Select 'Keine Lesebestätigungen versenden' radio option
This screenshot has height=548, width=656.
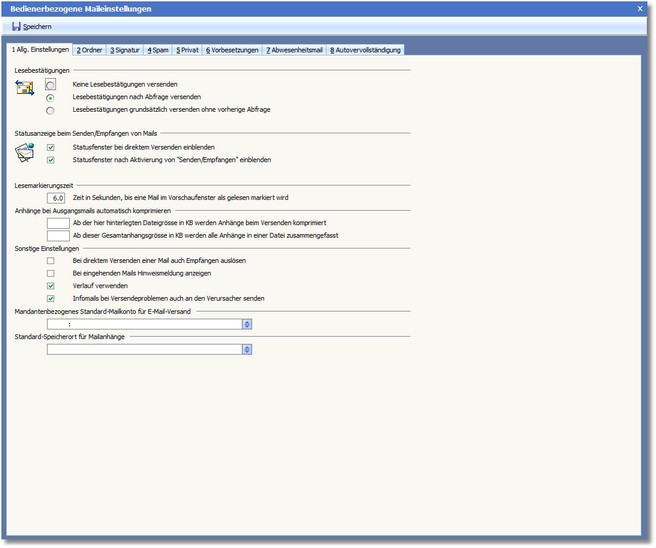tap(51, 85)
